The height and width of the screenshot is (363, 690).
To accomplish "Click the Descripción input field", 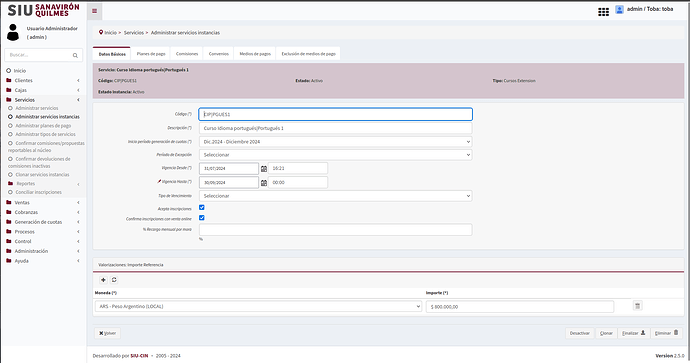I will [335, 128].
